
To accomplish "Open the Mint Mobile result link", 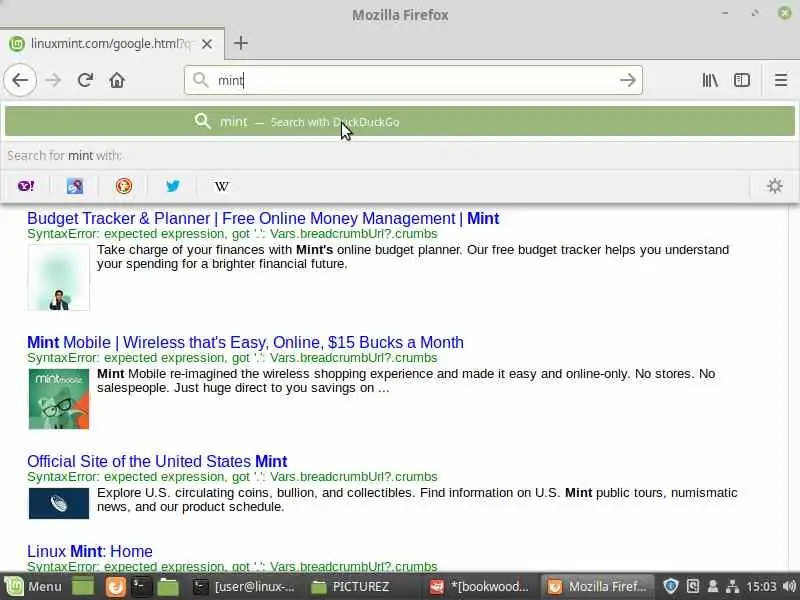I will coord(245,342).
